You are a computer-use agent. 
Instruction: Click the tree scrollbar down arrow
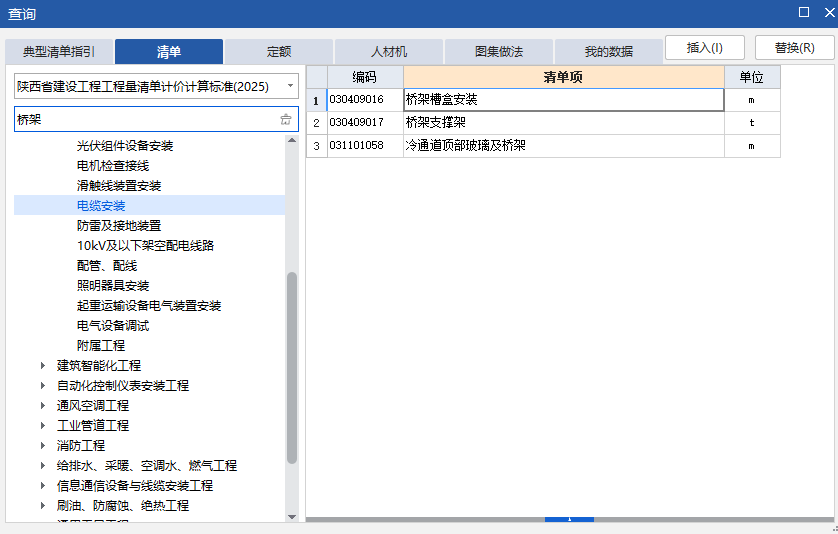click(292, 517)
